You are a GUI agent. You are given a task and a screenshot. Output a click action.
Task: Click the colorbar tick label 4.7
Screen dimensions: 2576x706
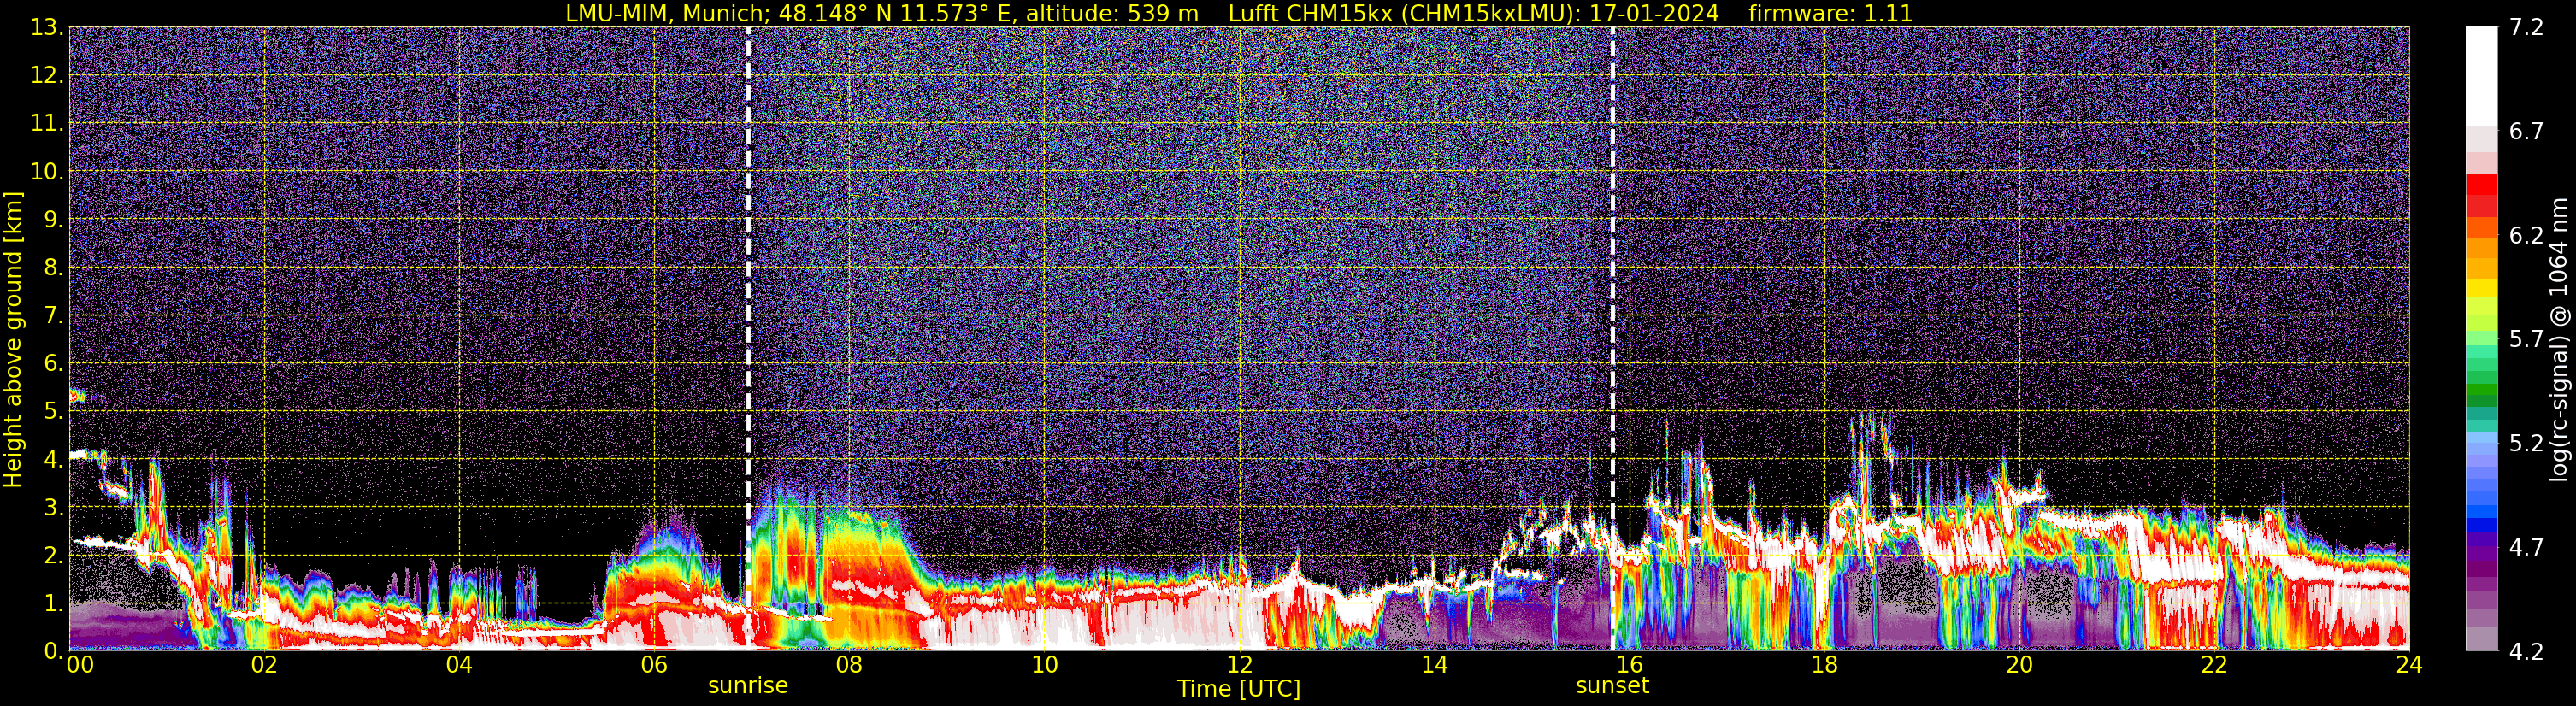click(x=2526, y=547)
